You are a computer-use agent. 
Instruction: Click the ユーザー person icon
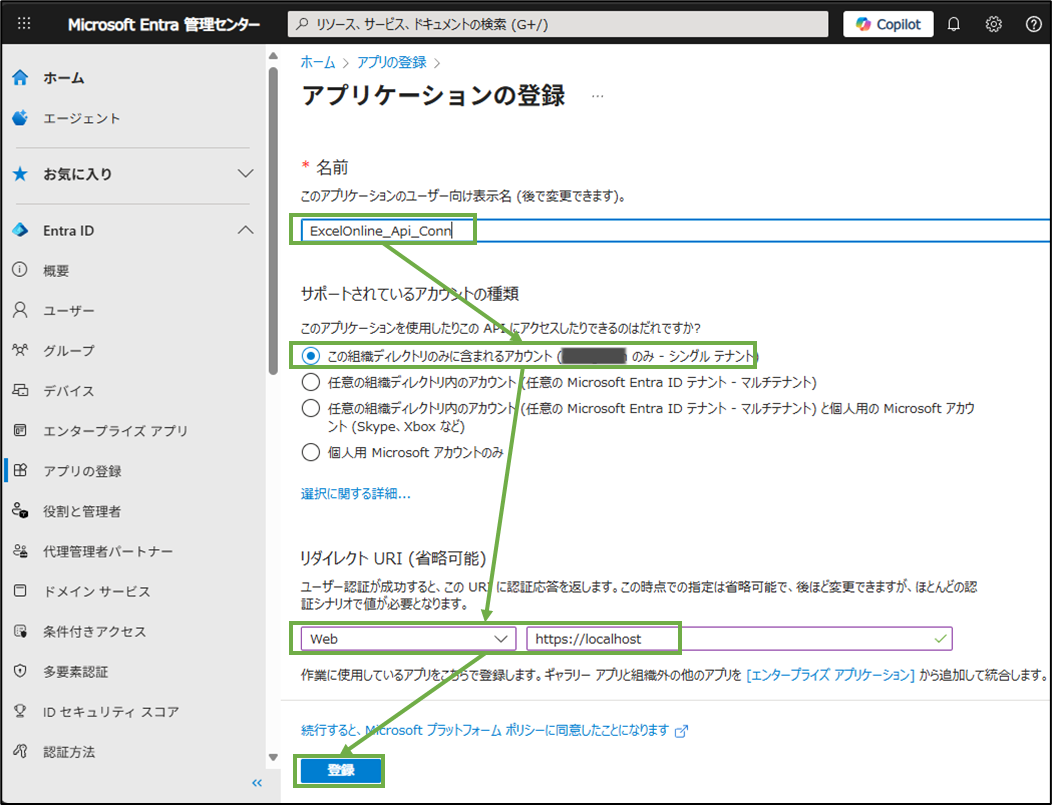20,310
